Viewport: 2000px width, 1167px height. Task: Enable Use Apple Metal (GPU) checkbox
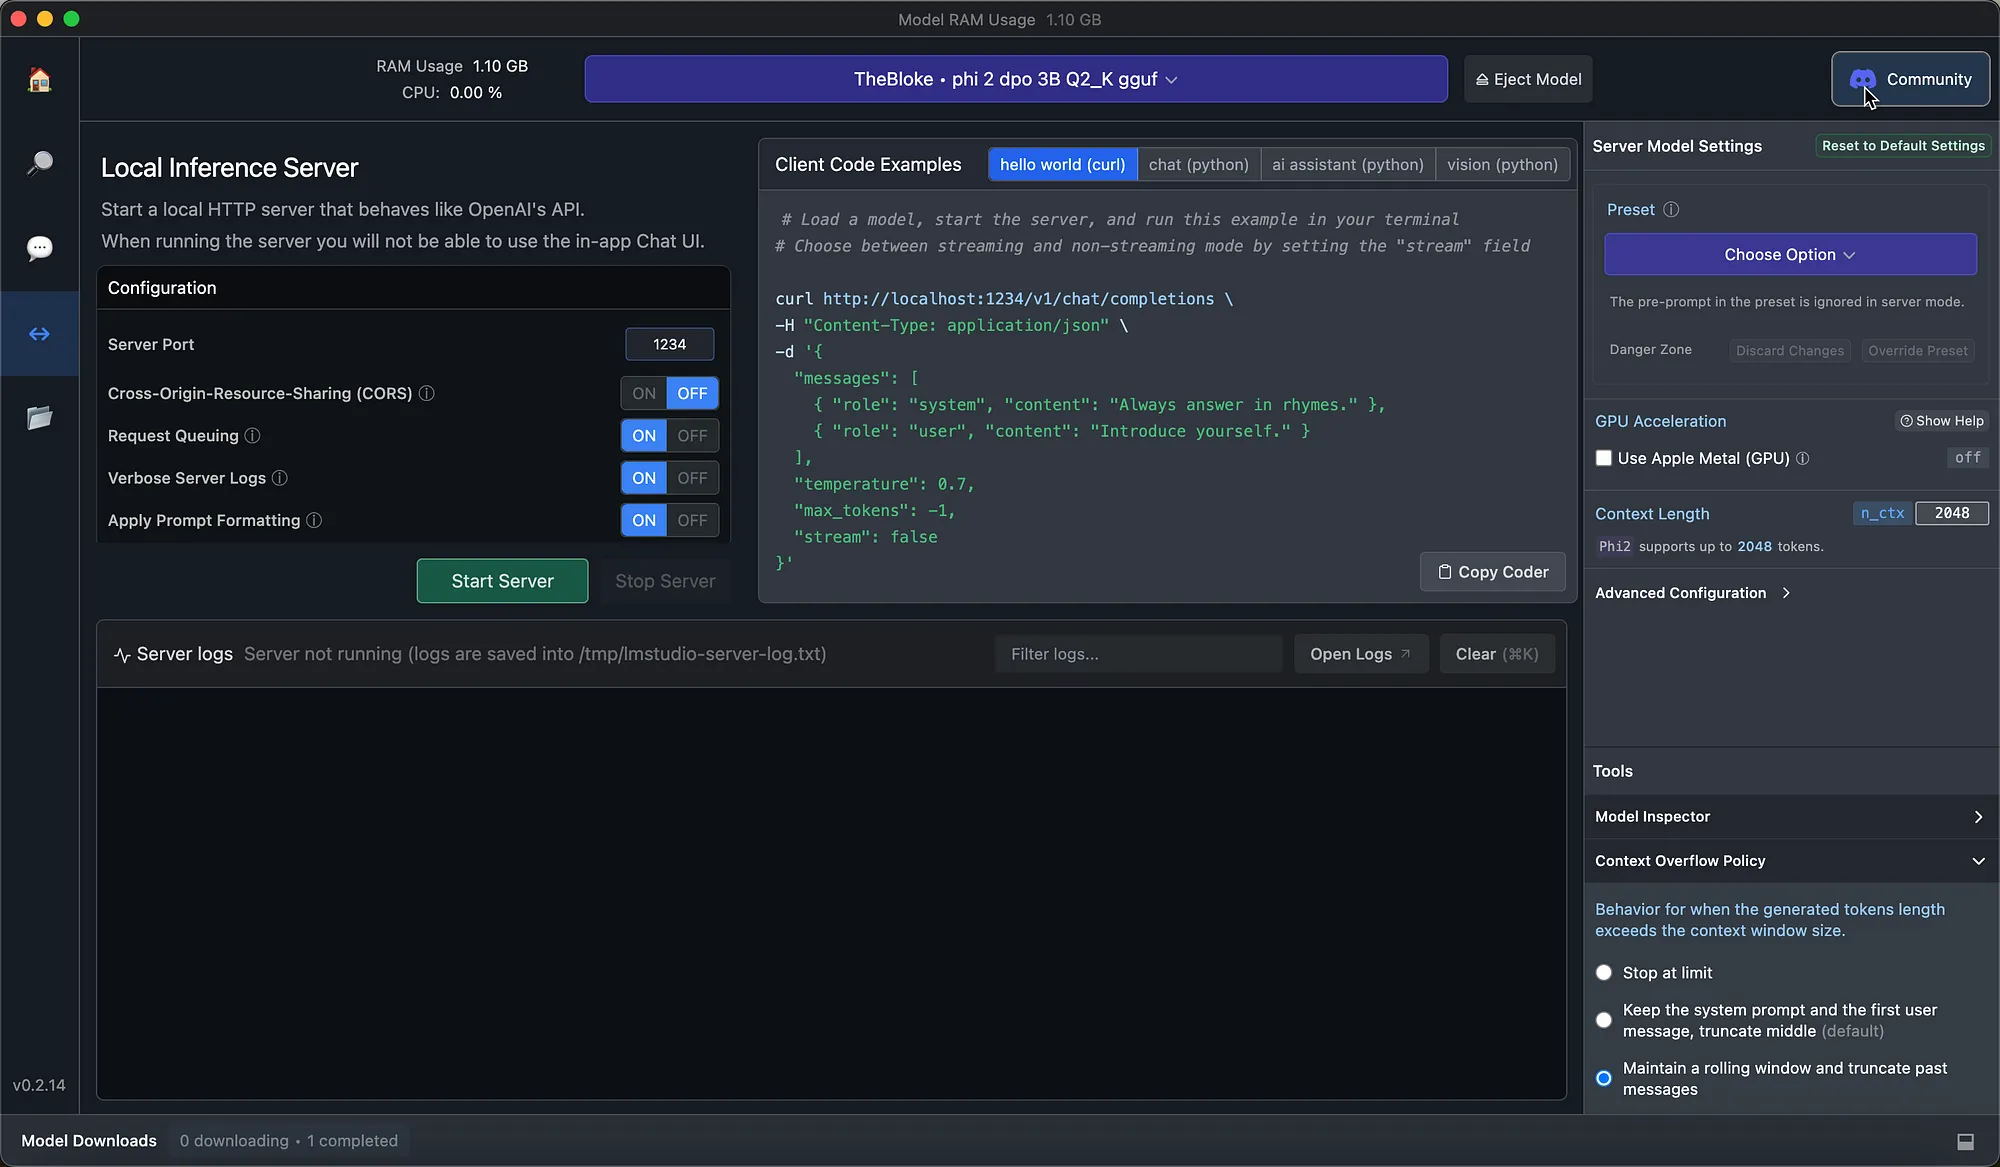click(1604, 458)
